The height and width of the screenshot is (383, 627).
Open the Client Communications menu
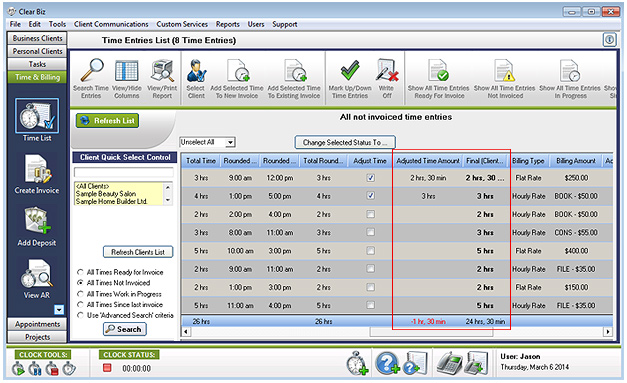pos(111,24)
